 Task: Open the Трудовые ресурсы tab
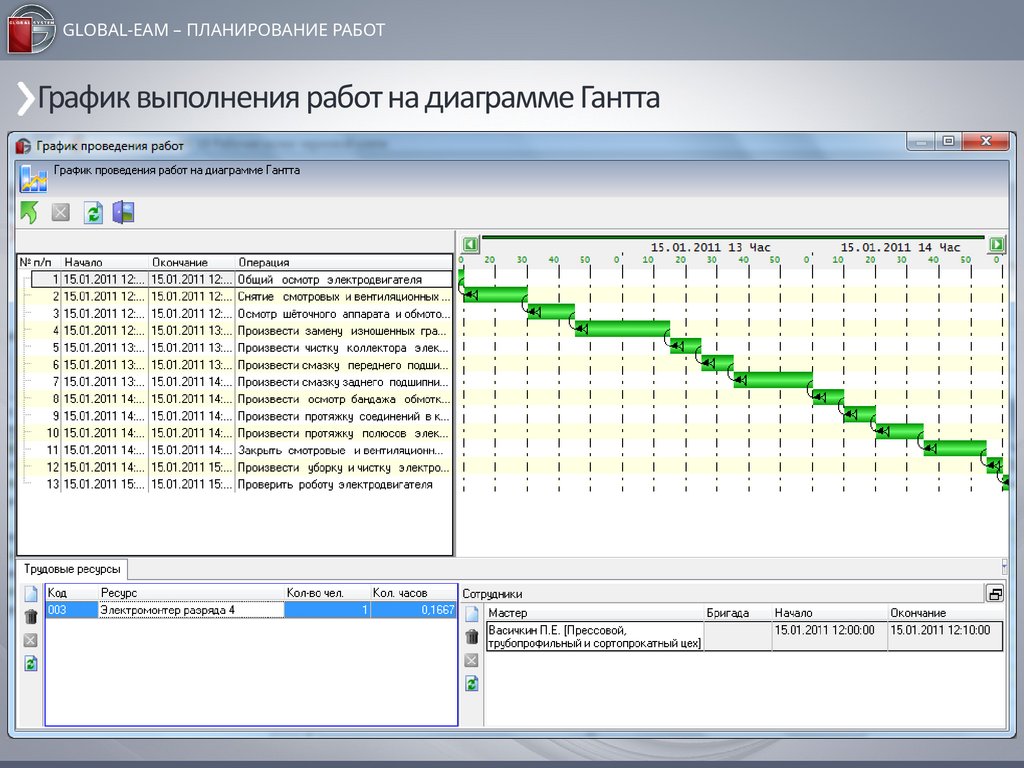click(71, 569)
